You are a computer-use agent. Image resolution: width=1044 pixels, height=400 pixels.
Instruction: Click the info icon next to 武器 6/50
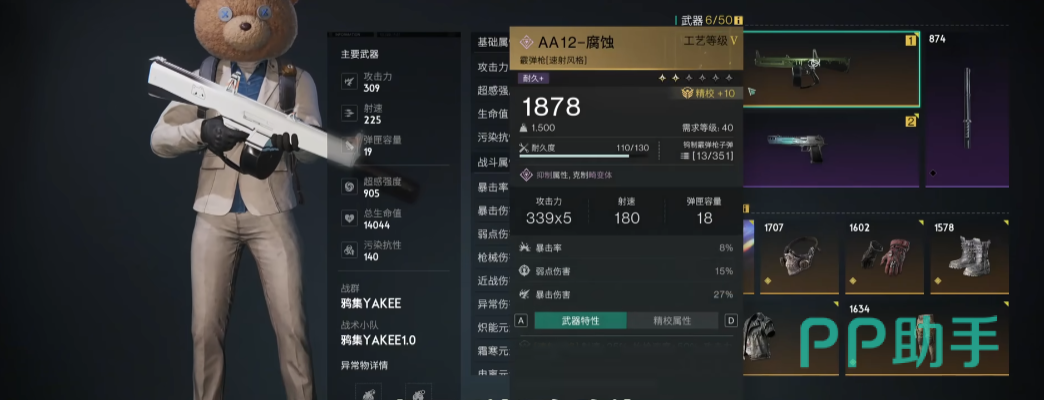738,21
